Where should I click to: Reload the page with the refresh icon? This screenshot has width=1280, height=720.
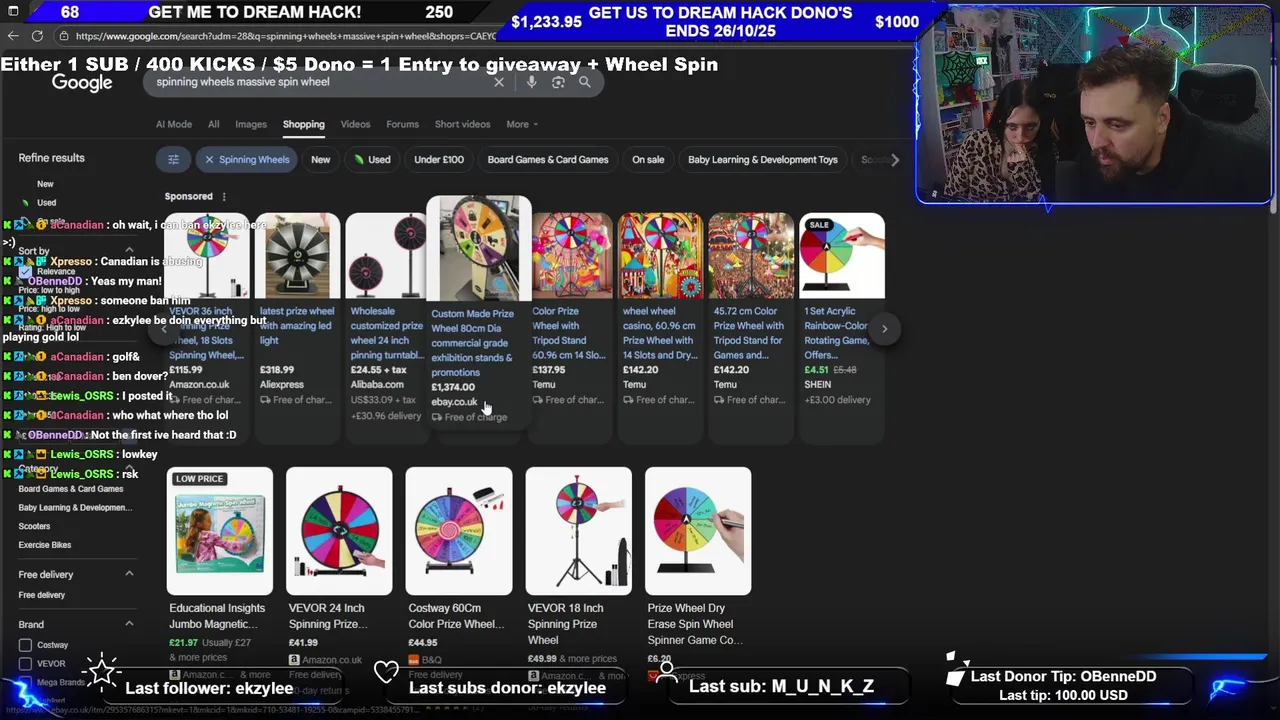point(37,36)
